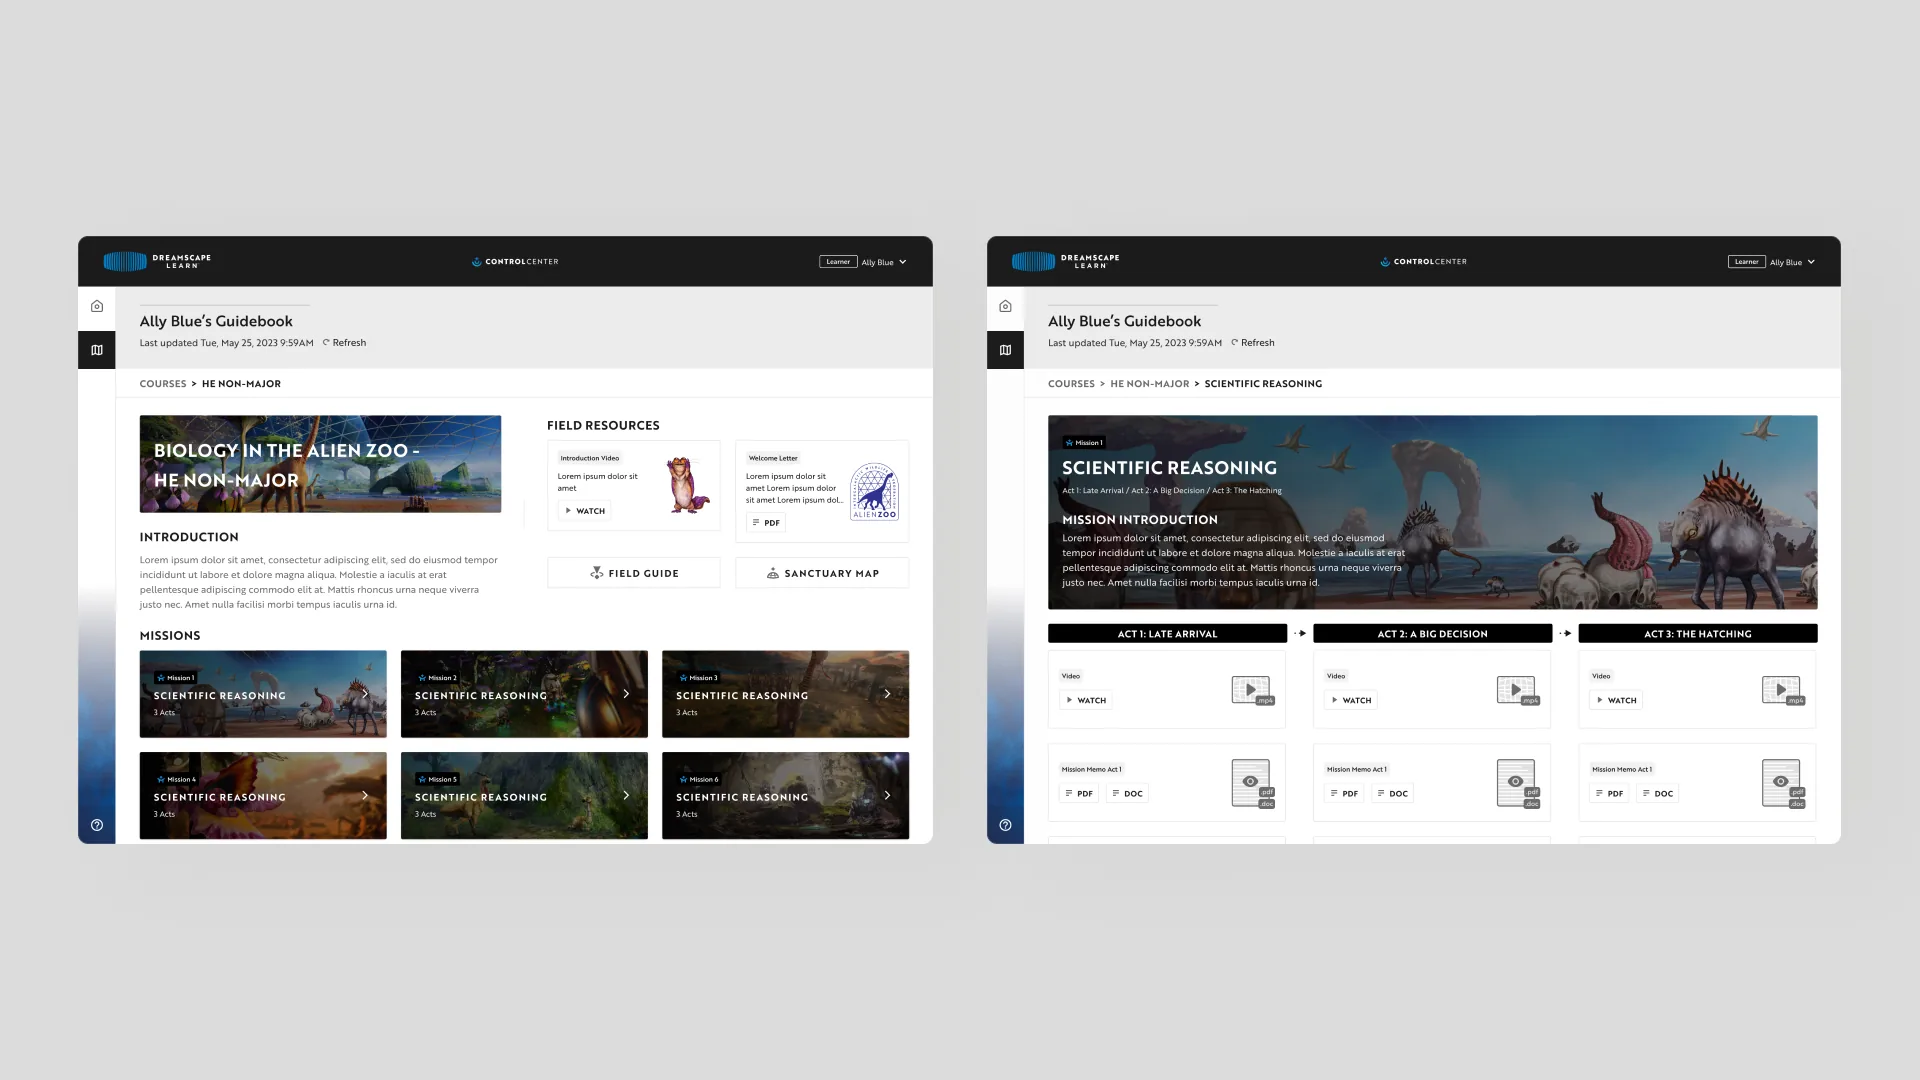Open the Mission 1 Scientific Reasoning card chevron

[x=365, y=694]
